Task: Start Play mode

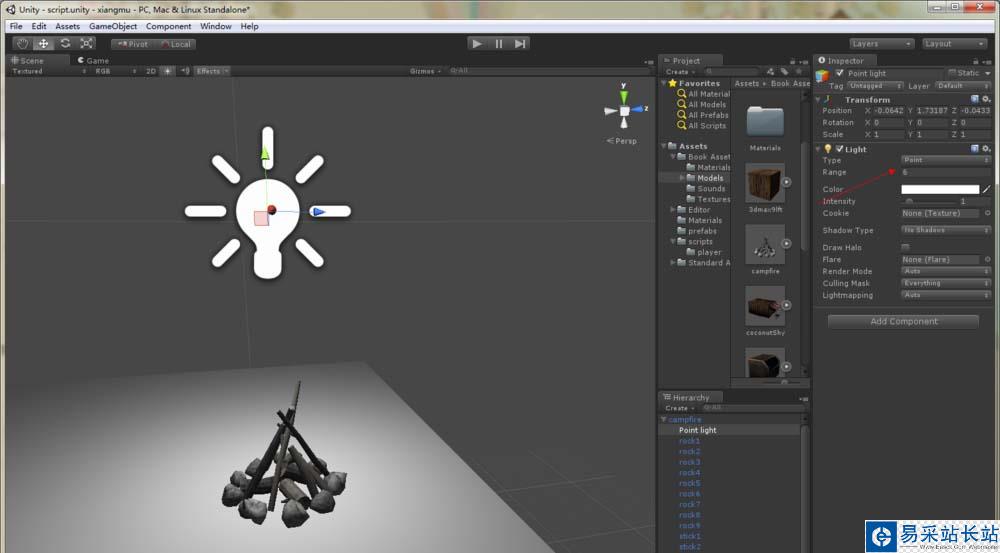Action: (x=476, y=43)
